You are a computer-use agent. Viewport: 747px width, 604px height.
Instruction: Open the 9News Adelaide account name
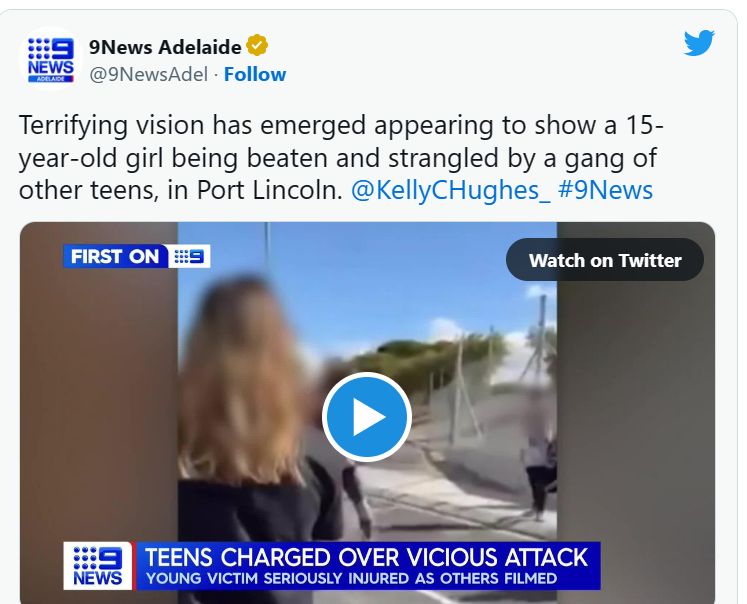(x=165, y=47)
